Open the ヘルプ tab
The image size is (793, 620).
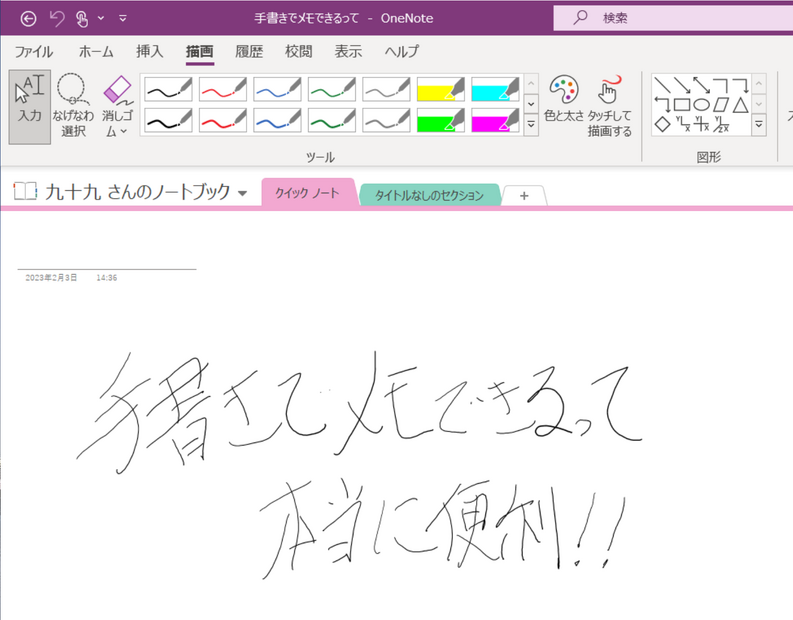pyautogui.click(x=402, y=52)
